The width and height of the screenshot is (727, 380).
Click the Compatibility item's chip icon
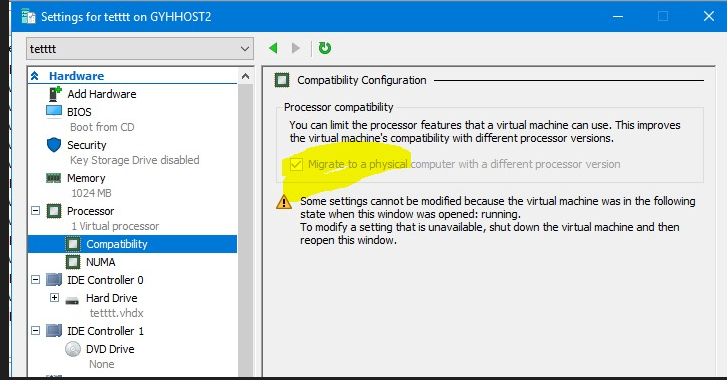(73, 244)
